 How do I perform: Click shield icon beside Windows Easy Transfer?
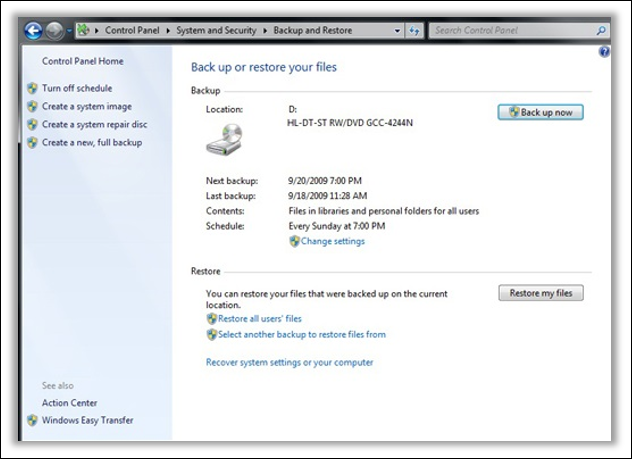32,420
